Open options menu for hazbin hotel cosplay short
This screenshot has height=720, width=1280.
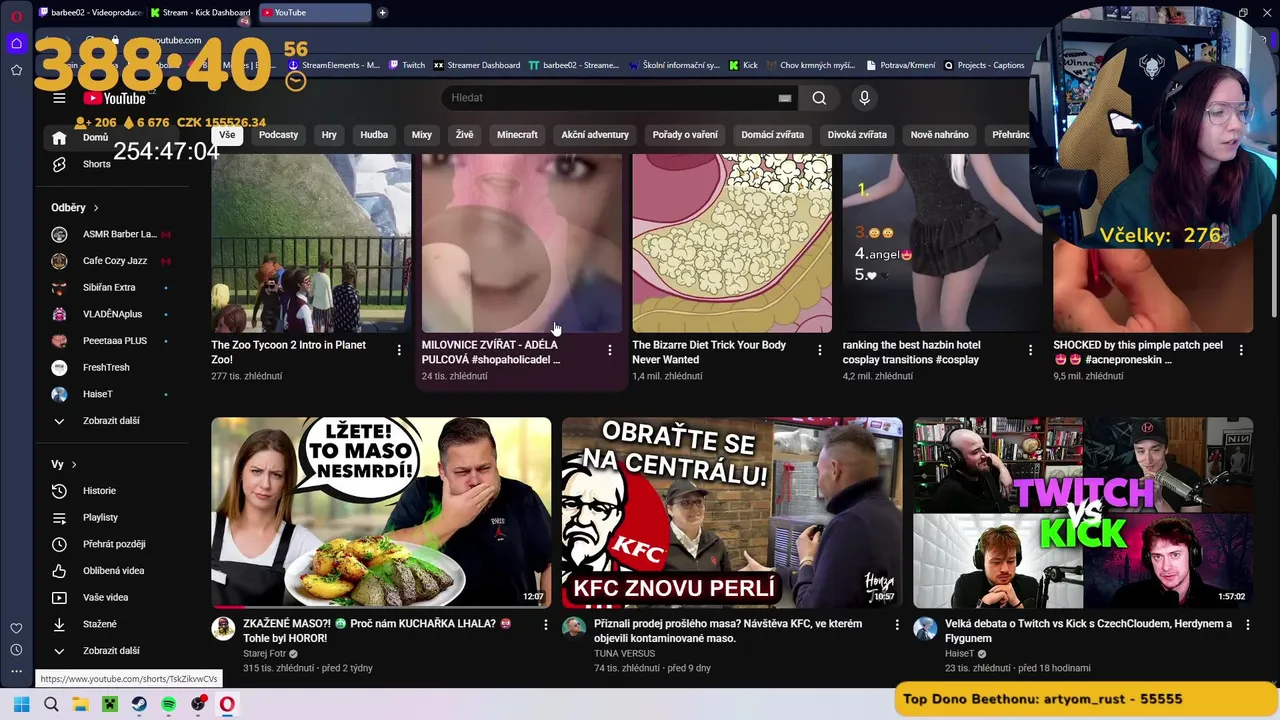(x=1030, y=350)
